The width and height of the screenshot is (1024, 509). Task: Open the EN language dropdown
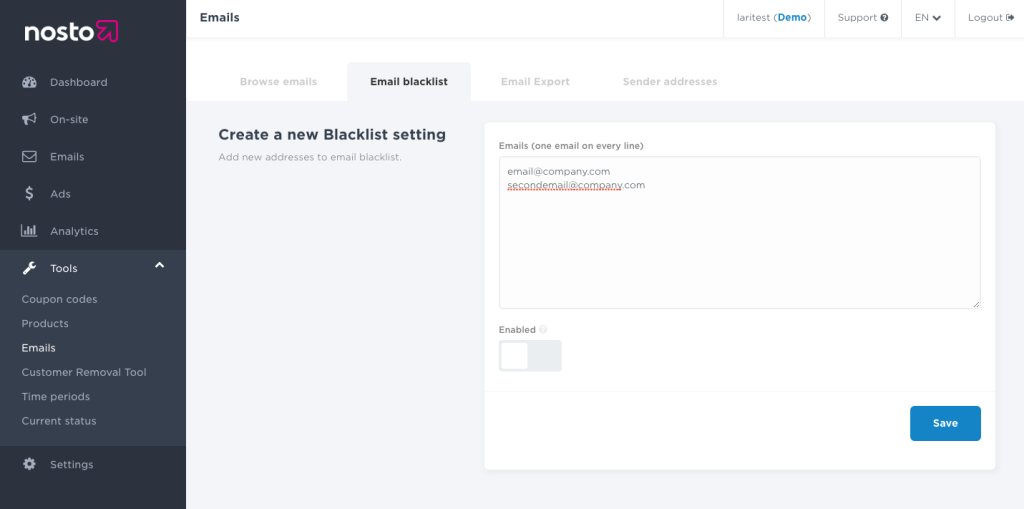(x=928, y=18)
